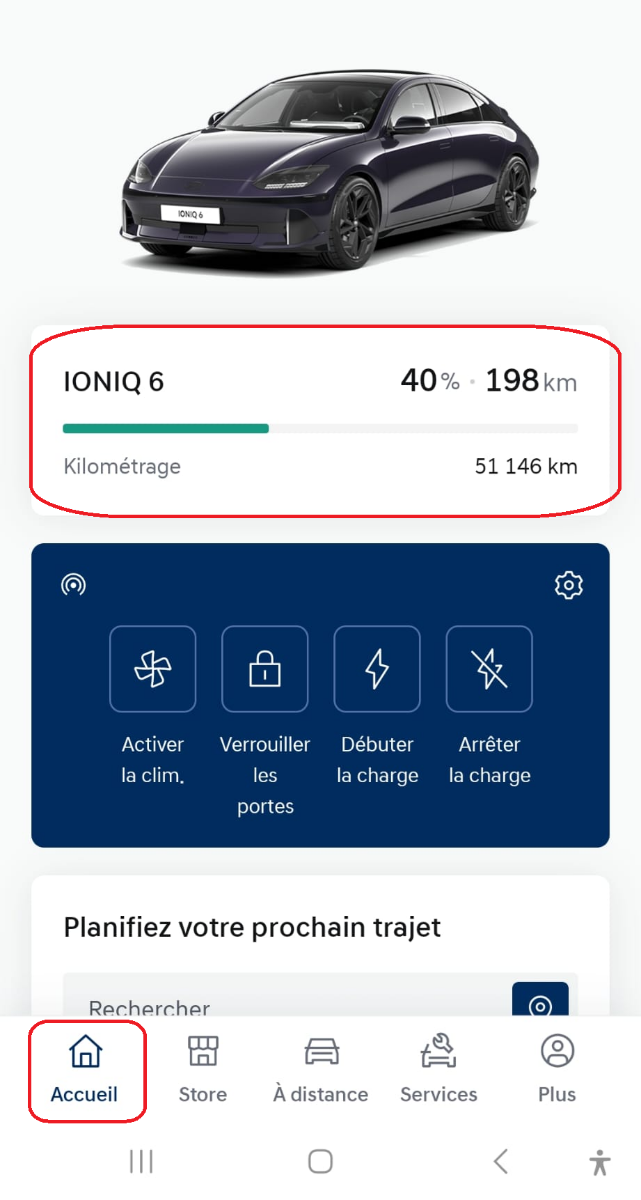Open the Services tab
Screen dimensions: 641x1200
(x=438, y=1069)
